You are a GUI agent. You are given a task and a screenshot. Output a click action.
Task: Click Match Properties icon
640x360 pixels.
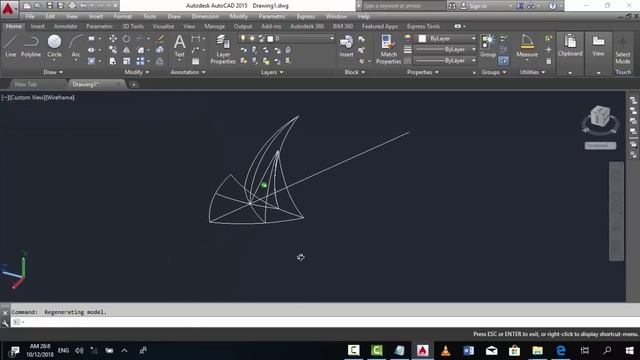(x=388, y=49)
